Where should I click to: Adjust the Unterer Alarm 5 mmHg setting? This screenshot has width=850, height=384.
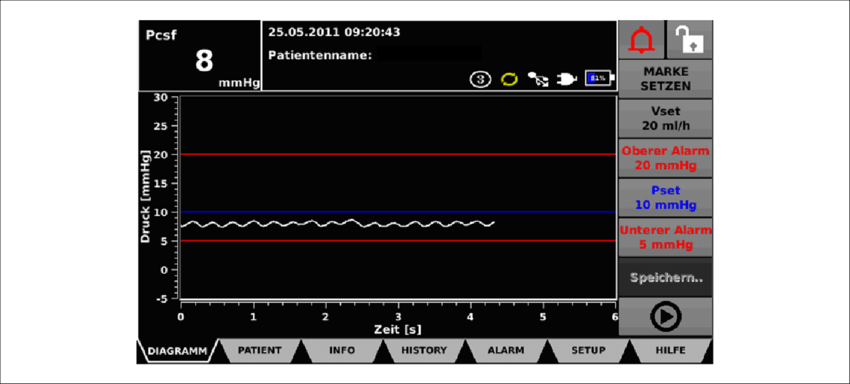665,237
